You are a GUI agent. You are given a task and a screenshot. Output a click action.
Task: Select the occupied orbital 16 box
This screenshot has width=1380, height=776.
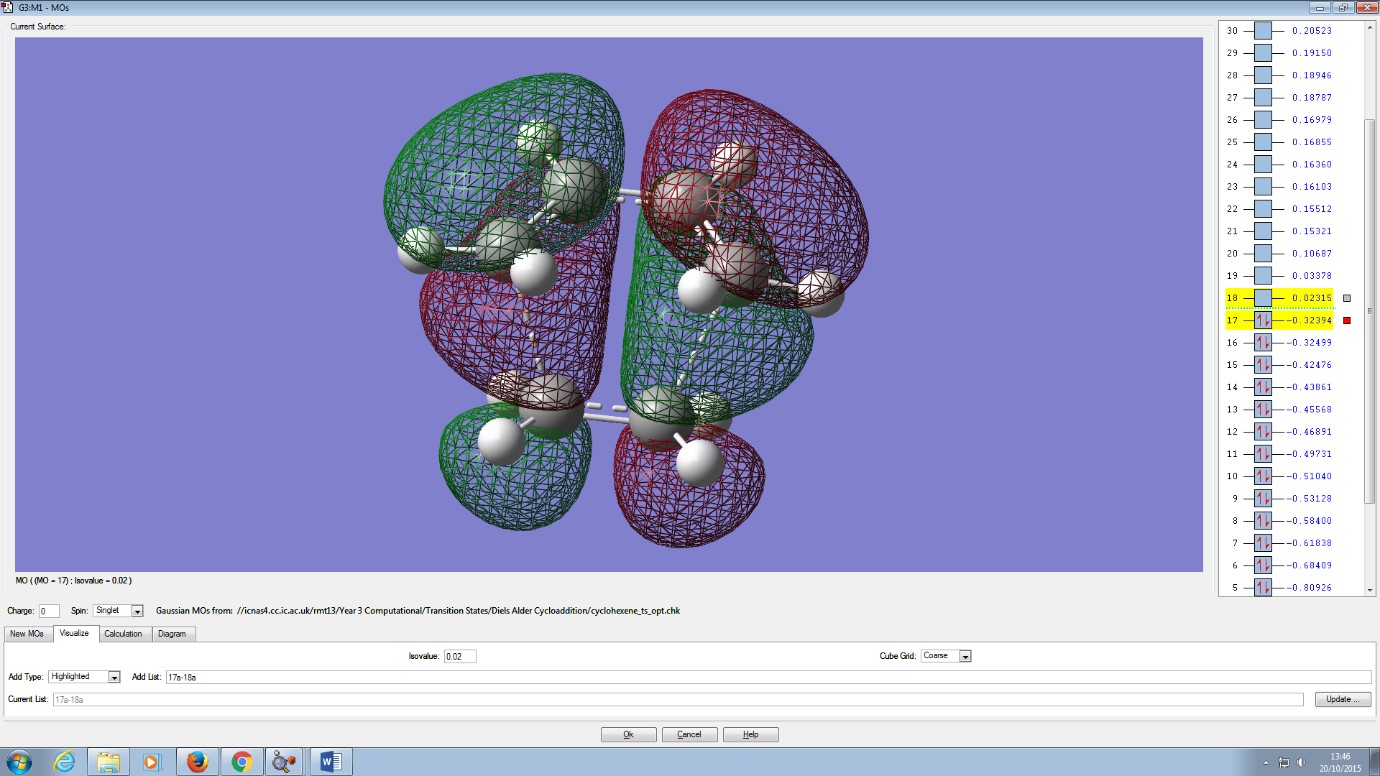tap(1263, 343)
